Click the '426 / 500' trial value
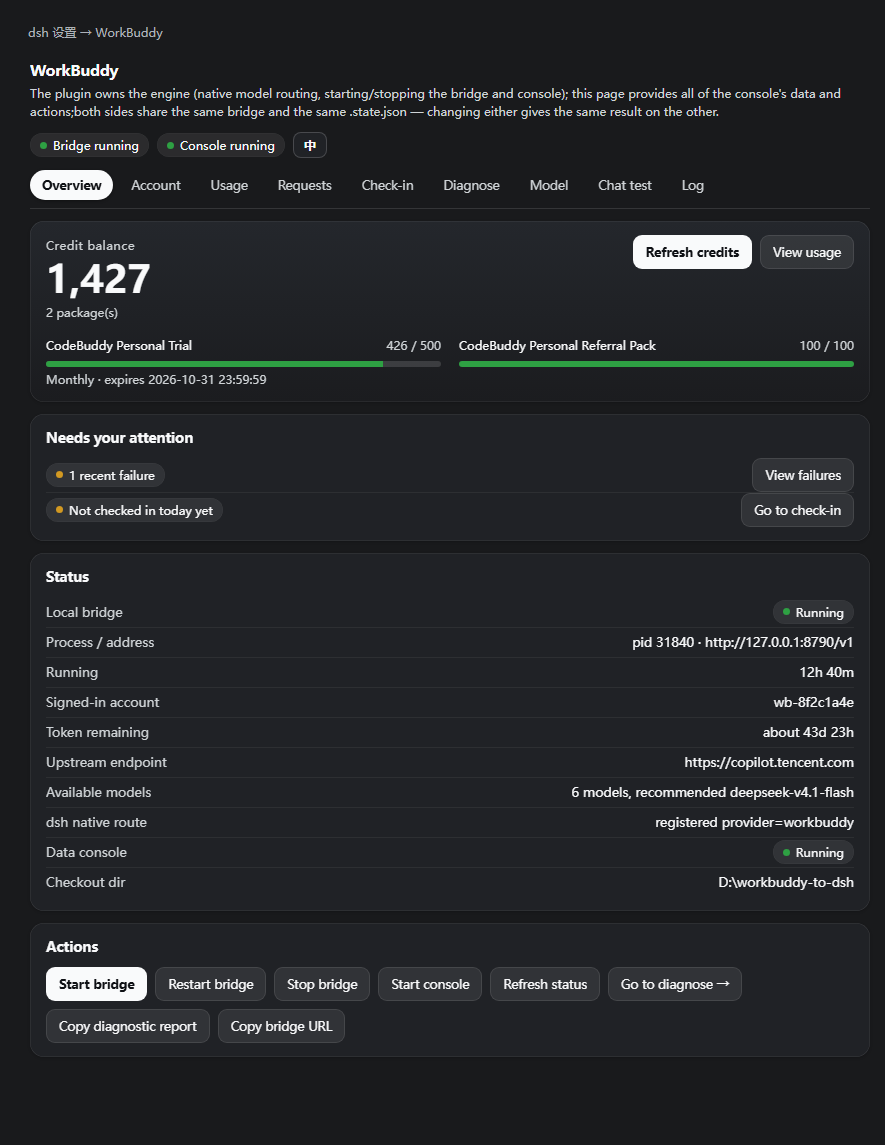Screen dimensions: 885x1145 coord(413,345)
